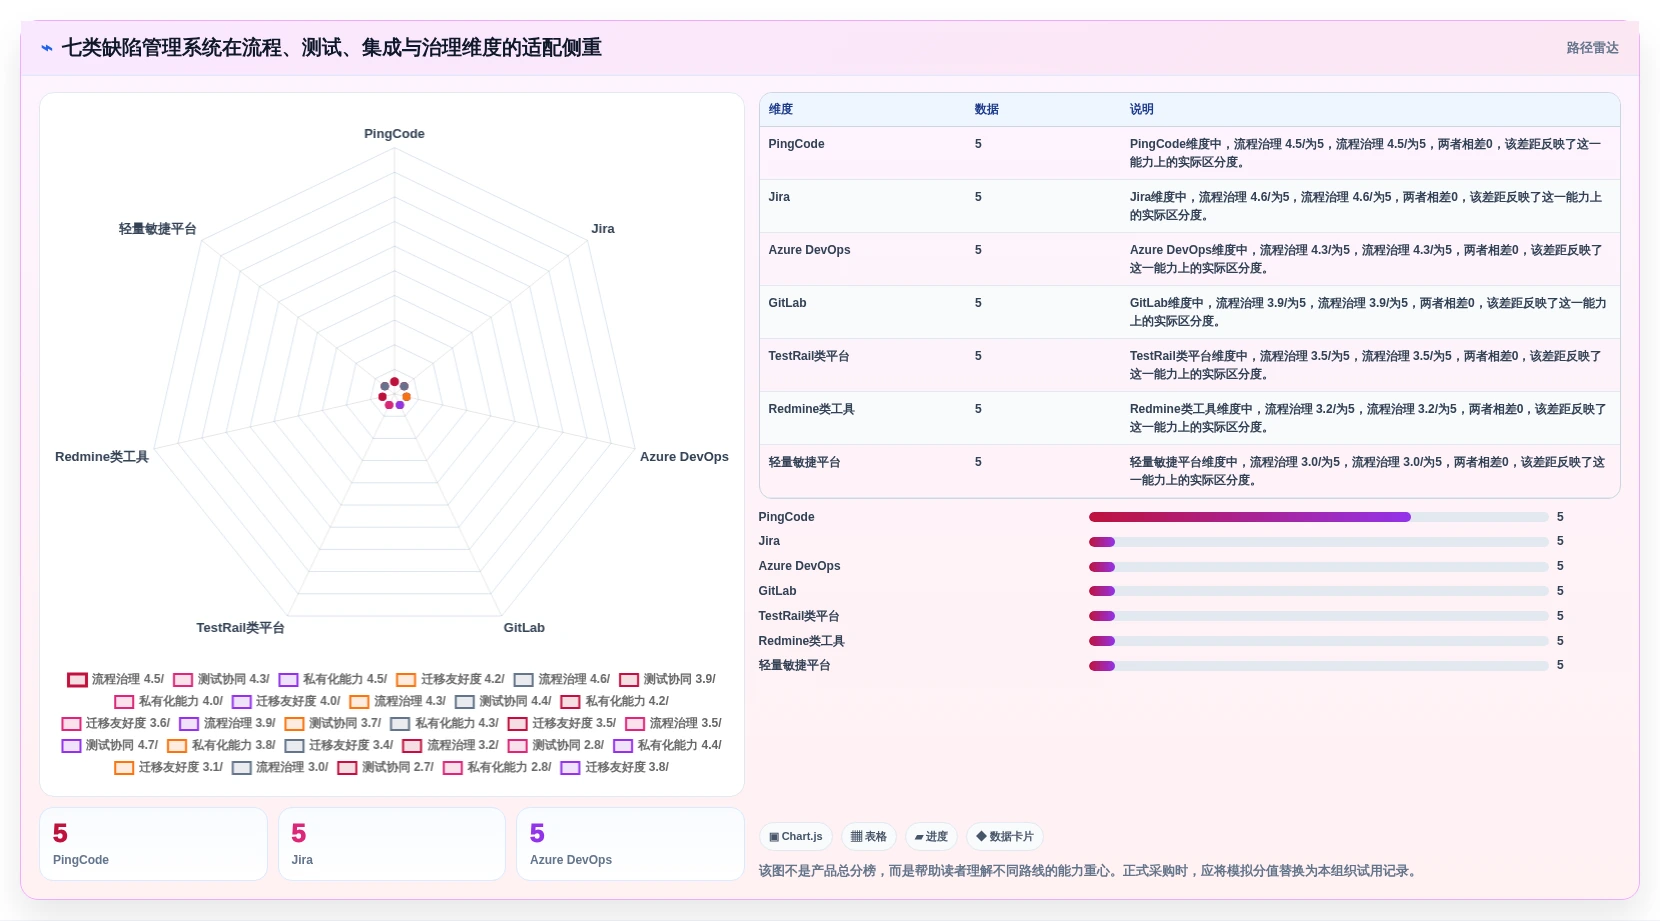Screen dimensions: 1660x921
Task: Select the 数据卡片 chip
Action: [x=1005, y=836]
